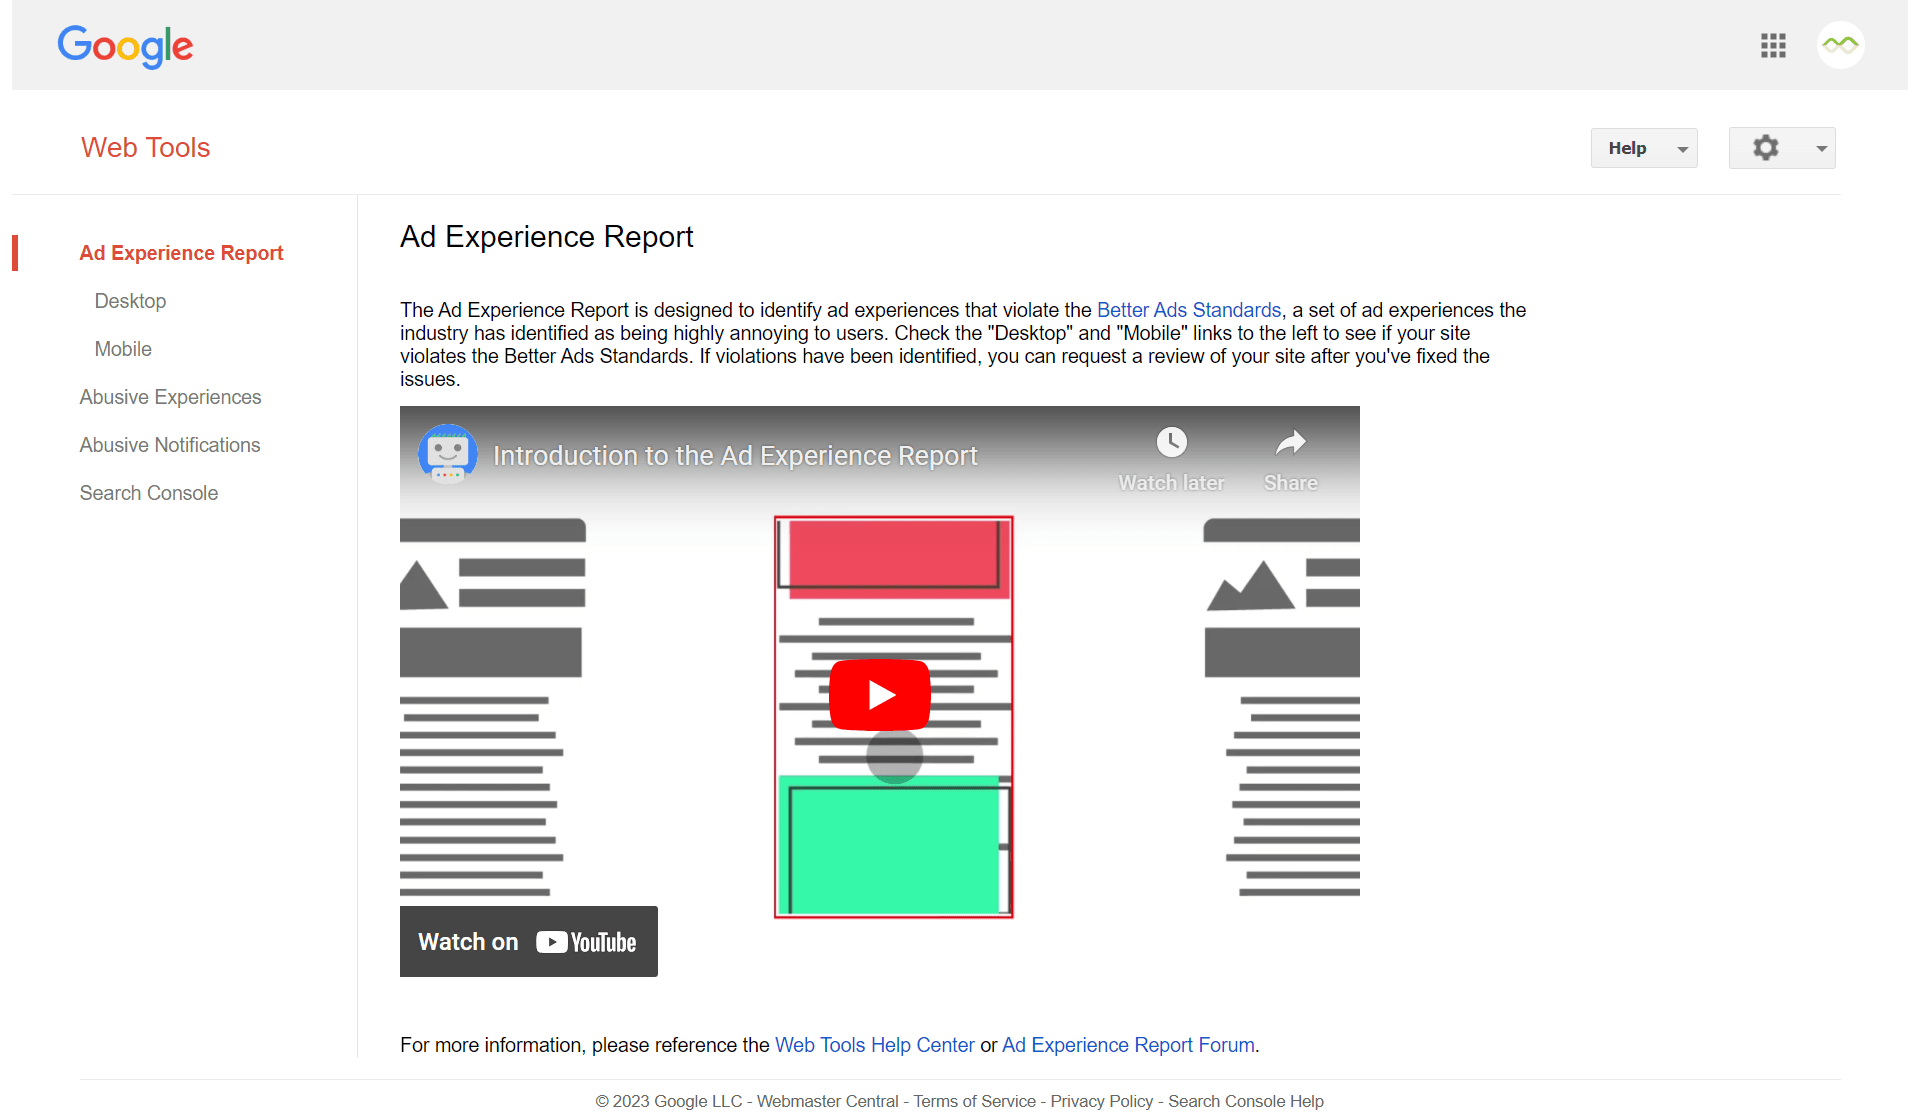Open the Better Ads Standards link
The image size is (1920, 1120).
(1188, 310)
